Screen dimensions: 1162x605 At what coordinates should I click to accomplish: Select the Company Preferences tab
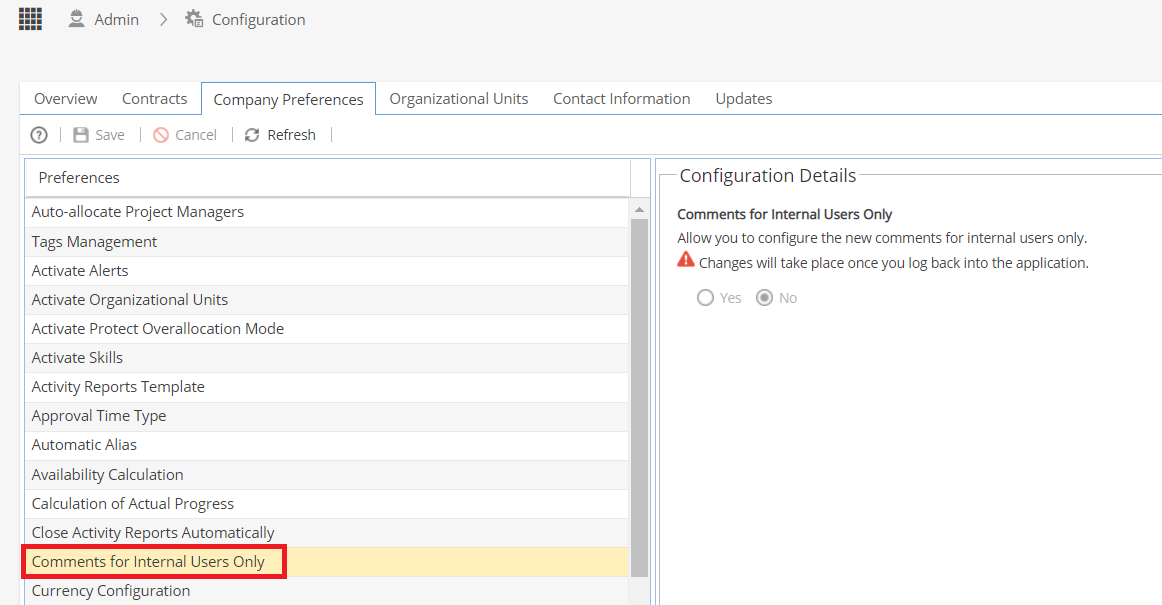click(x=288, y=99)
